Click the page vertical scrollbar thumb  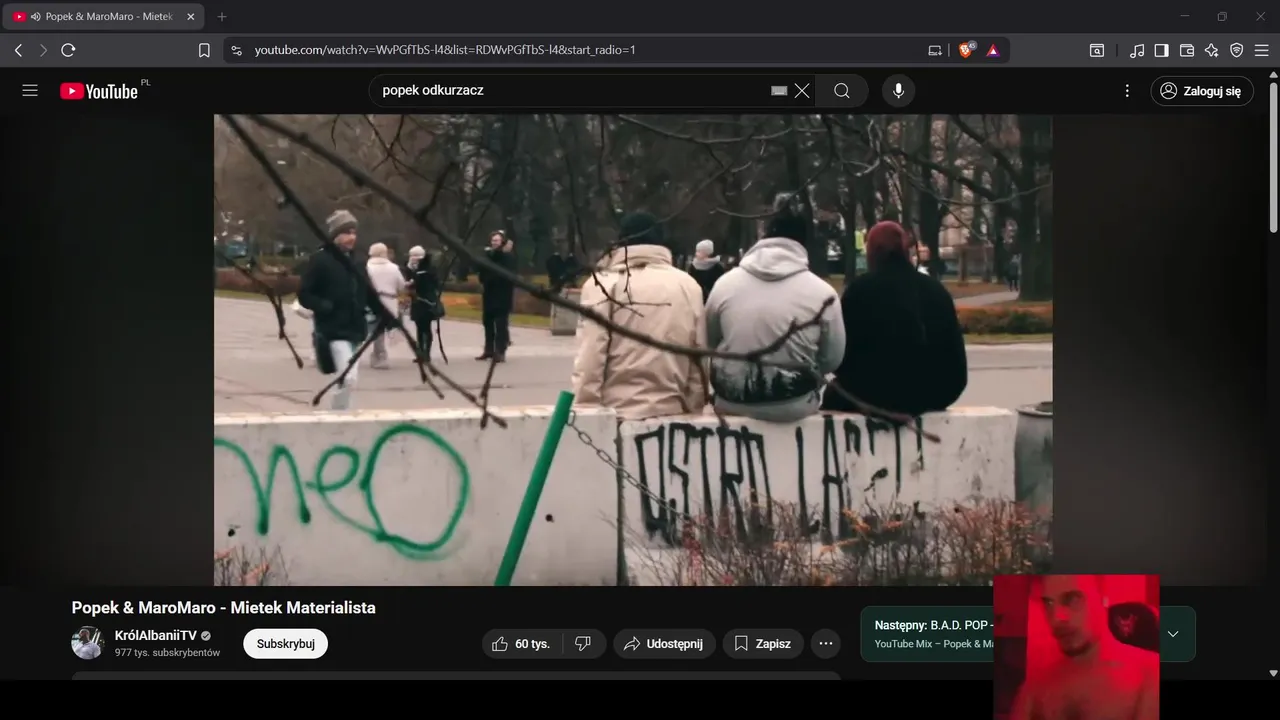pyautogui.click(x=1273, y=156)
